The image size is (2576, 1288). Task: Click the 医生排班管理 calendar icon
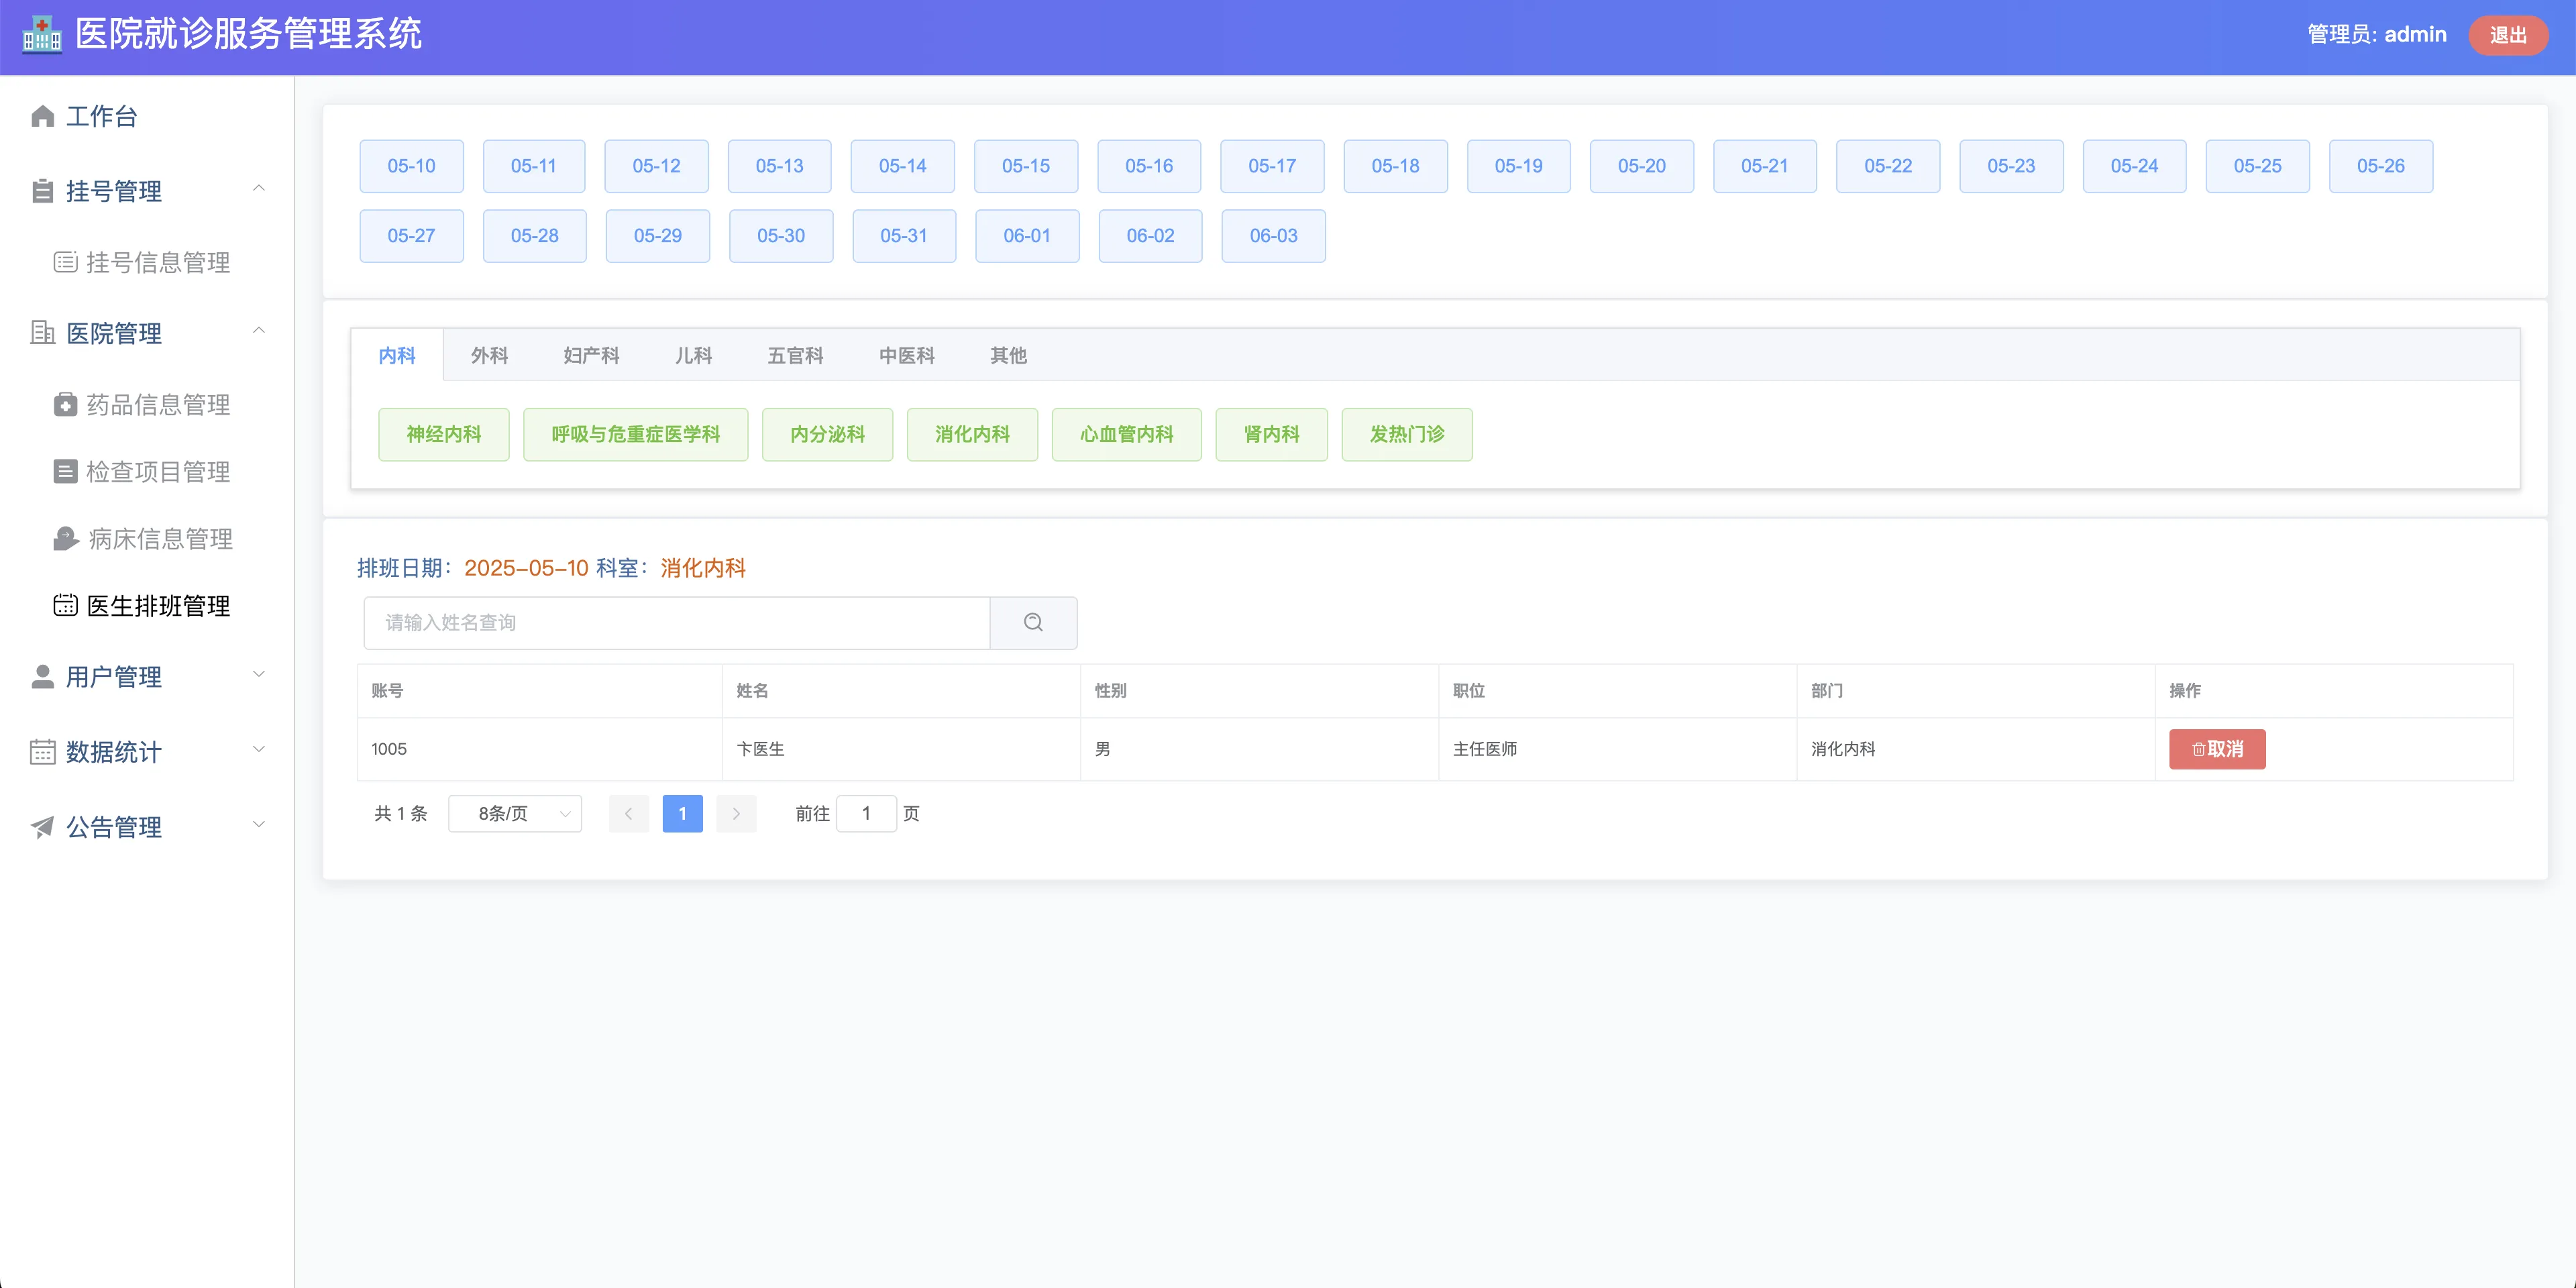(65, 605)
